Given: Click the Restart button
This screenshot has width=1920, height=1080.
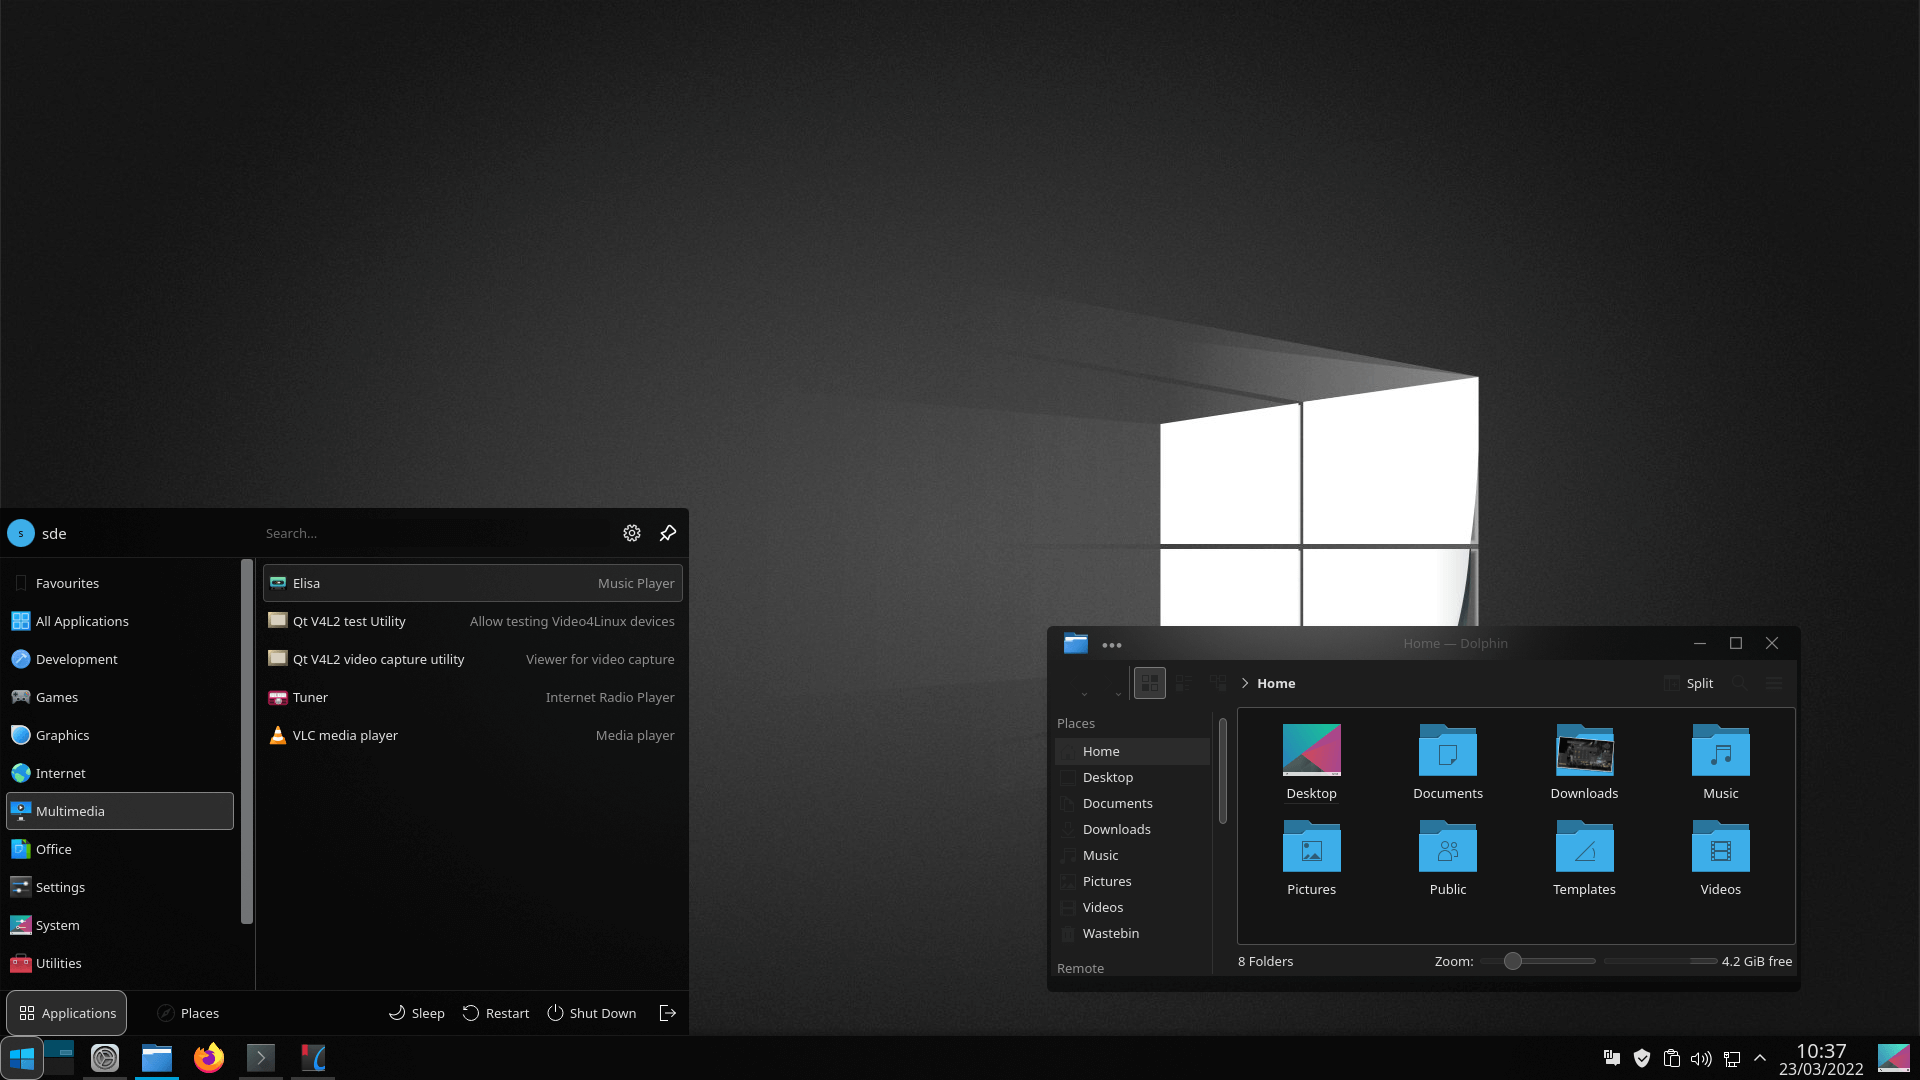Looking at the screenshot, I should pyautogui.click(x=496, y=1013).
